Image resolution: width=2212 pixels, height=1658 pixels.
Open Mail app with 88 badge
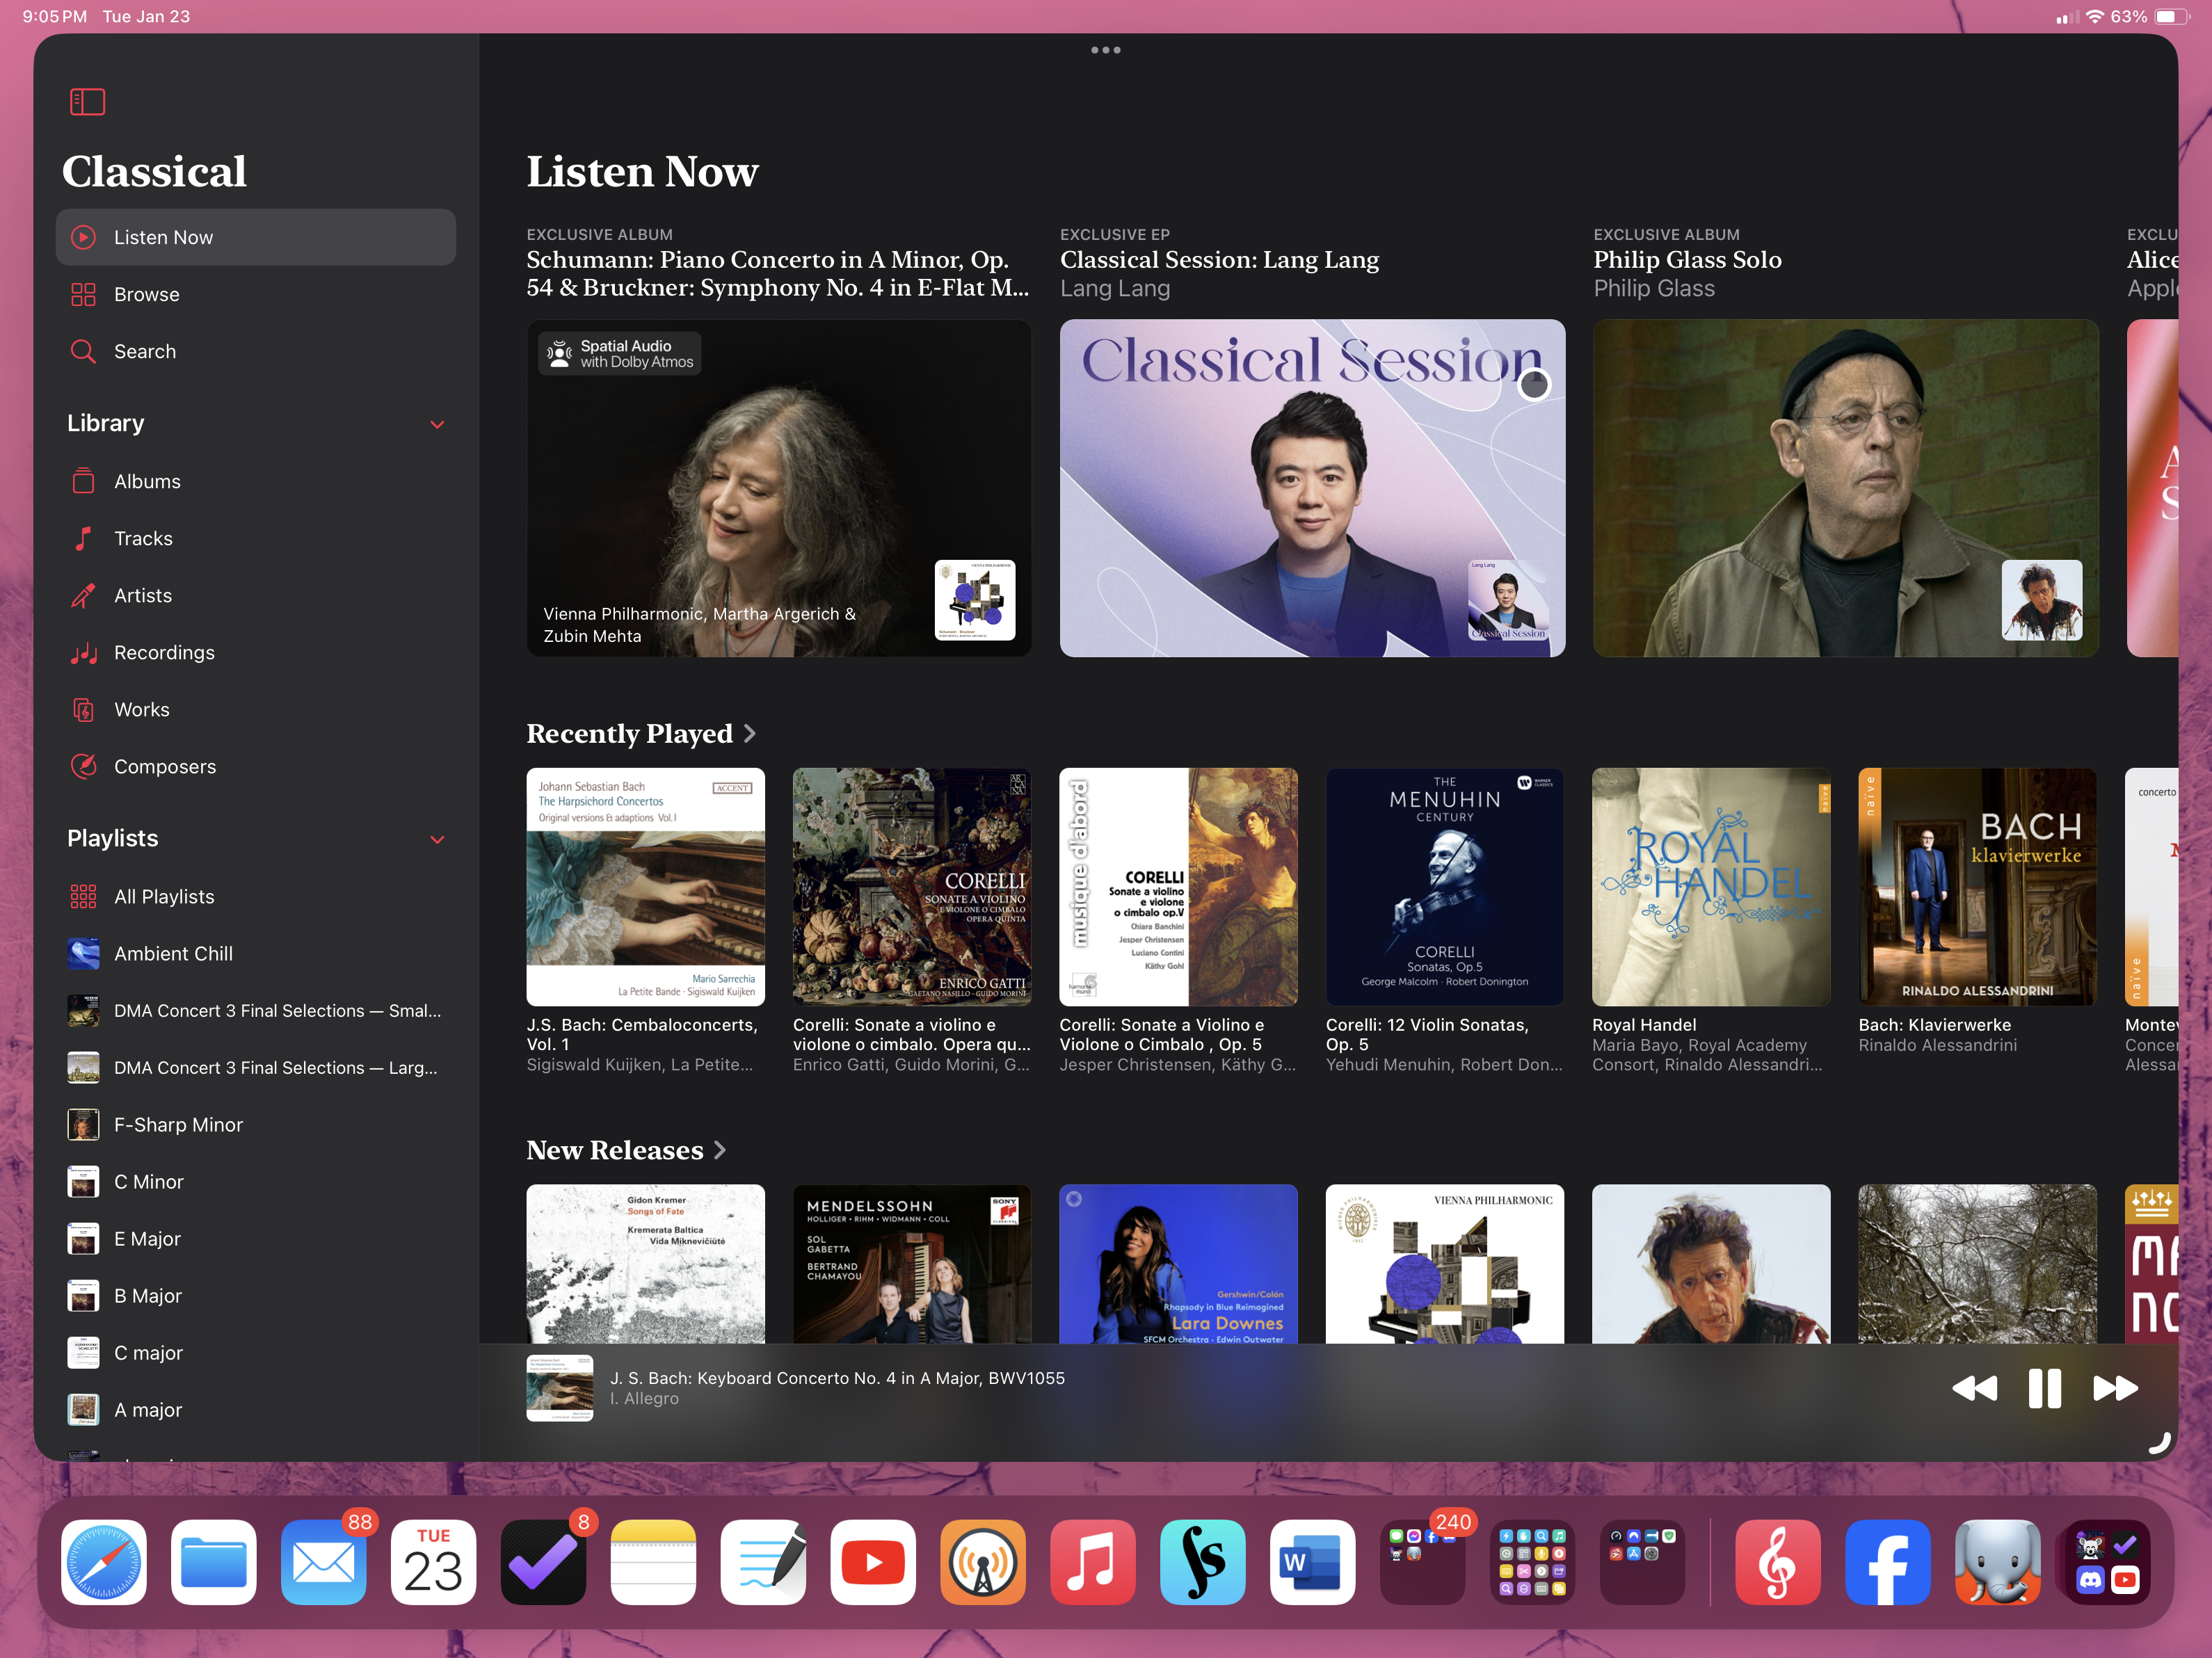point(324,1562)
